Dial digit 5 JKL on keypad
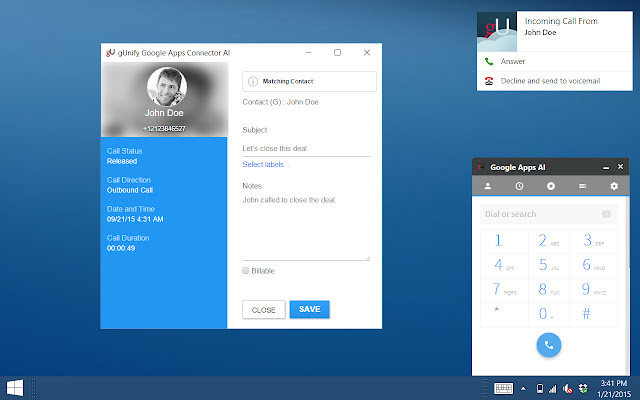640x400 pixels. click(549, 266)
